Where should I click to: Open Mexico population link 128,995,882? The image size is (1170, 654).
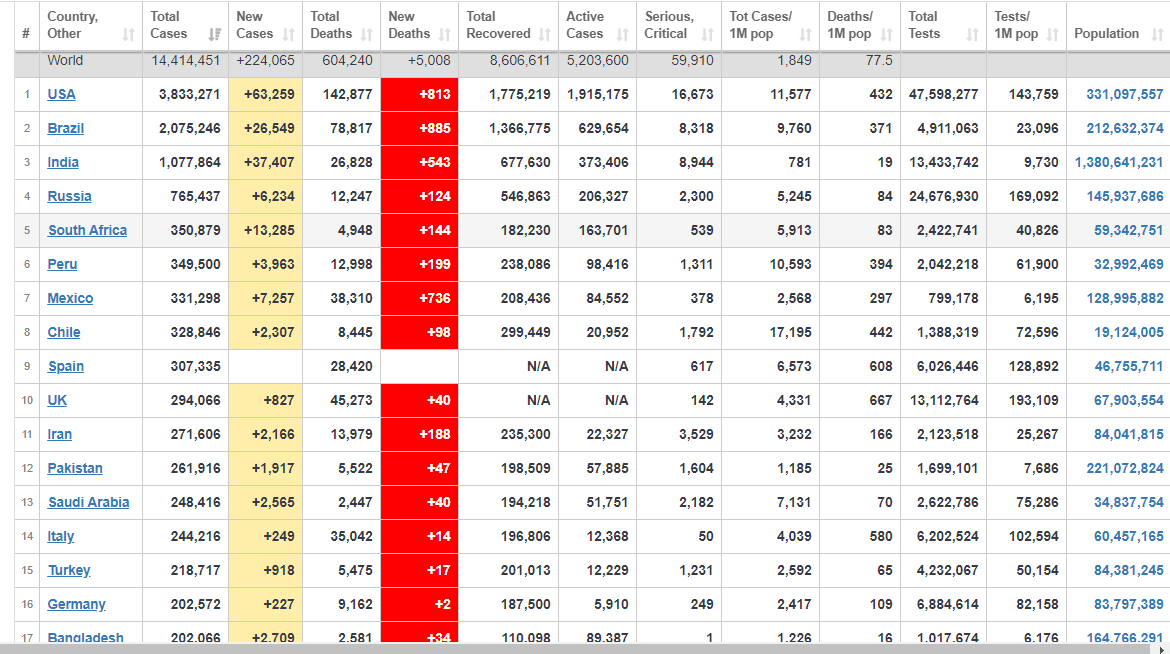(1124, 298)
